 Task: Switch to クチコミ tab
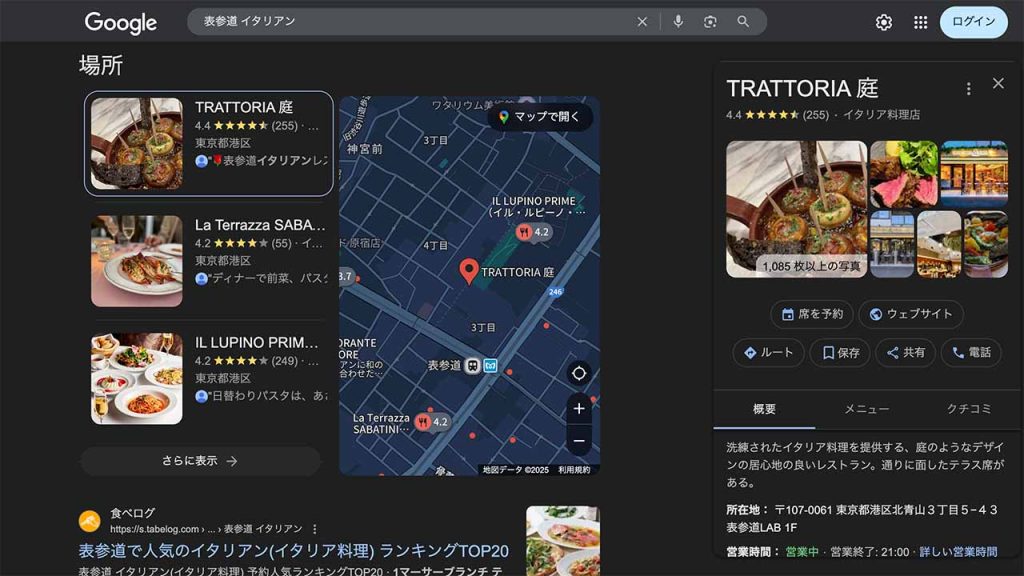tap(969, 409)
